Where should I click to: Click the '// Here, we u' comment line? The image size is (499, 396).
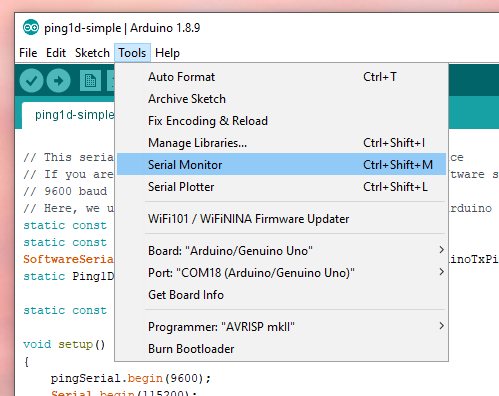point(68,208)
